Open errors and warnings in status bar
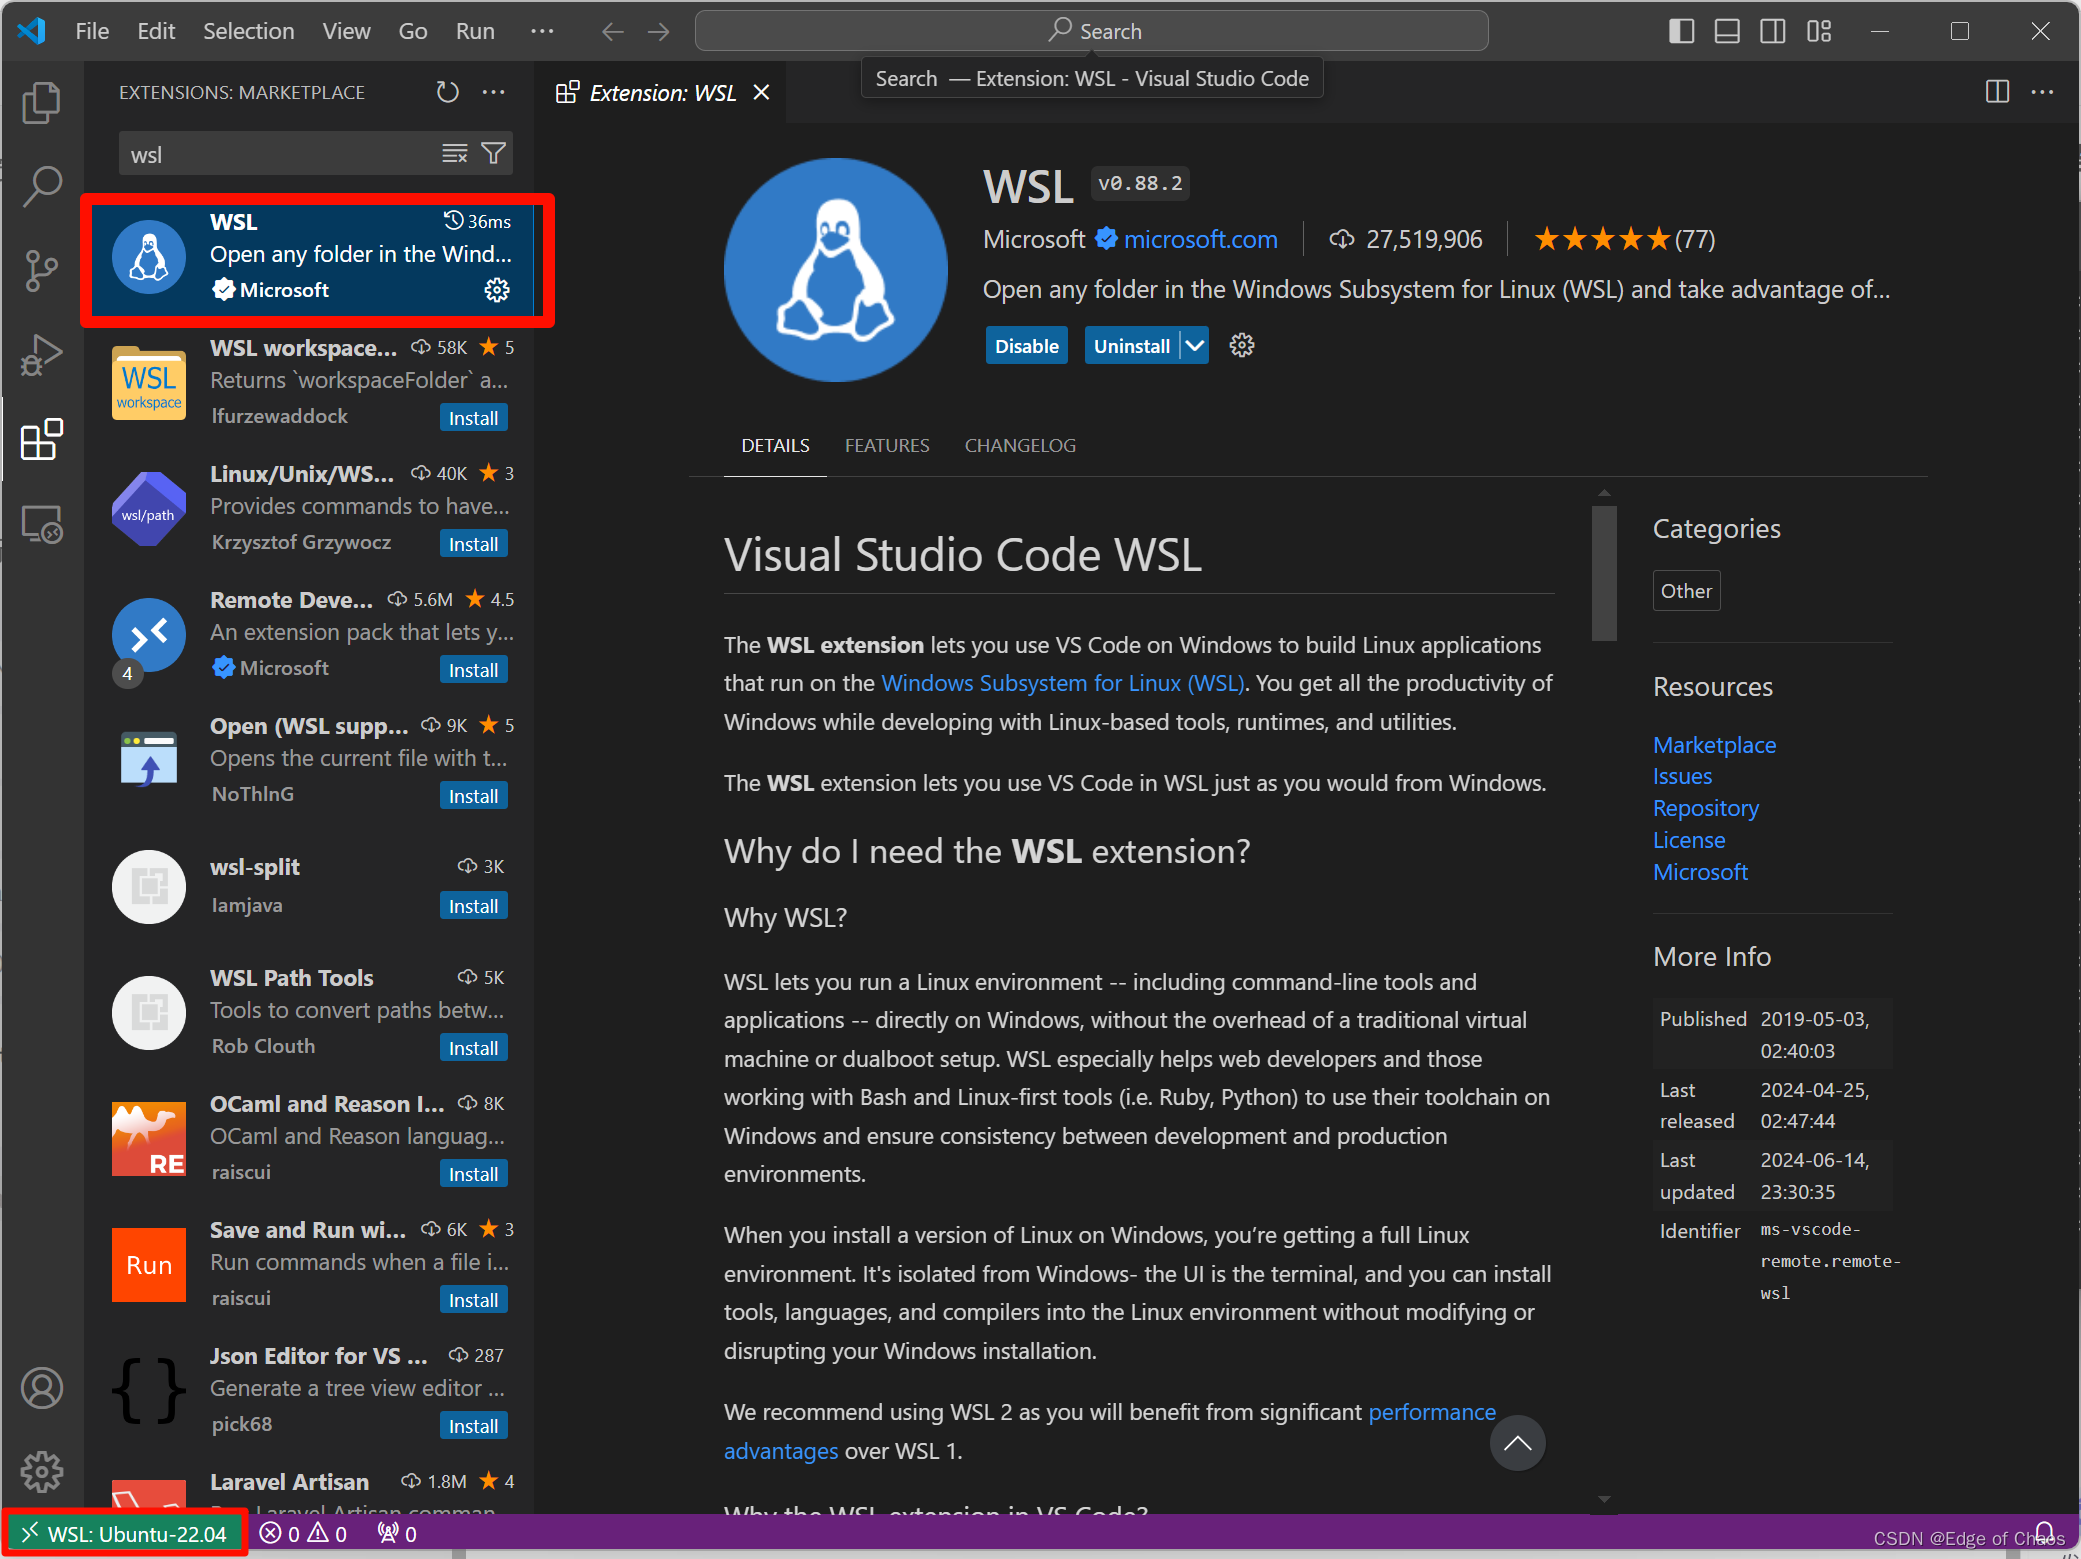Image resolution: width=2081 pixels, height=1559 pixels. tap(303, 1534)
